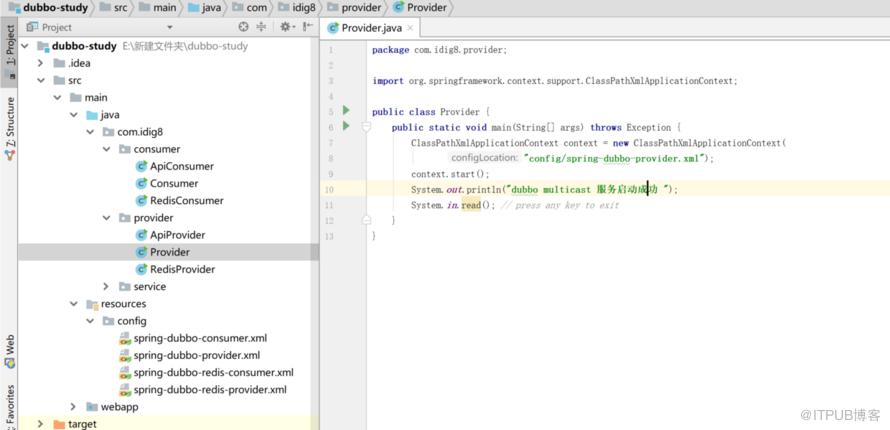Click the idig8 breadcrumb item

(x=297, y=7)
